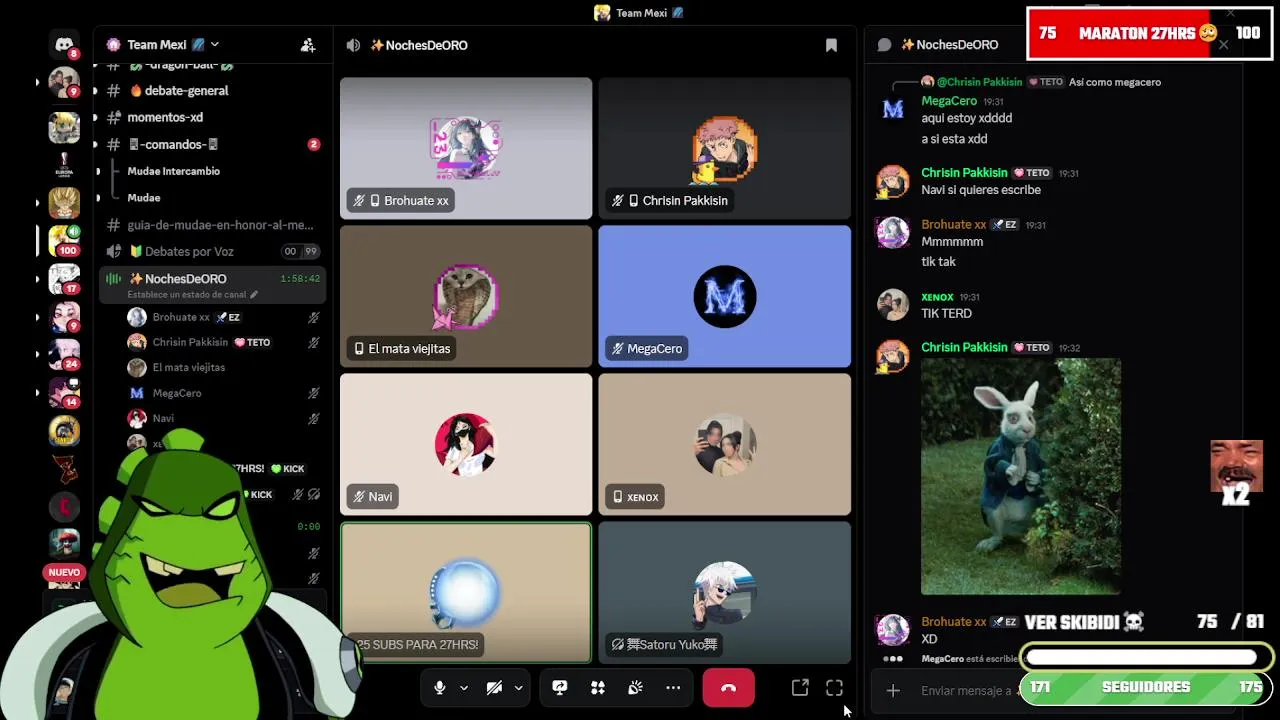Image resolution: width=1280 pixels, height=720 pixels.
Task: Open the activities apps icon
Action: 598,688
